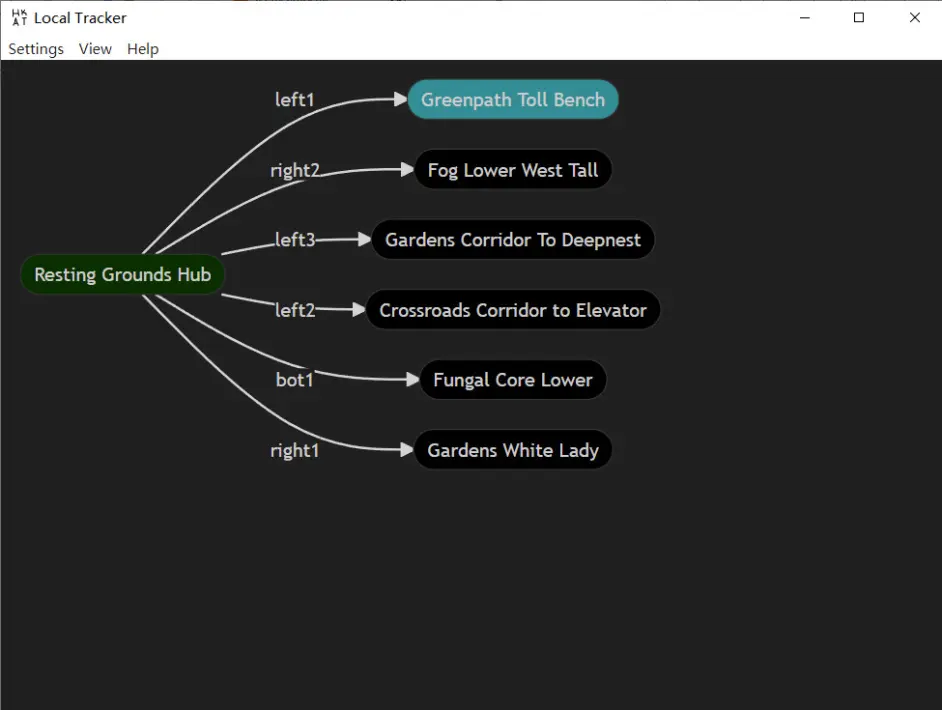This screenshot has width=942, height=710.
Task: Select the Greenpath Toll Bench node
Action: 513,100
